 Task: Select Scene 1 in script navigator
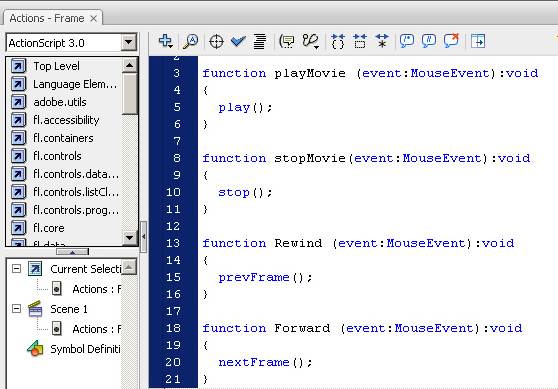pos(69,309)
